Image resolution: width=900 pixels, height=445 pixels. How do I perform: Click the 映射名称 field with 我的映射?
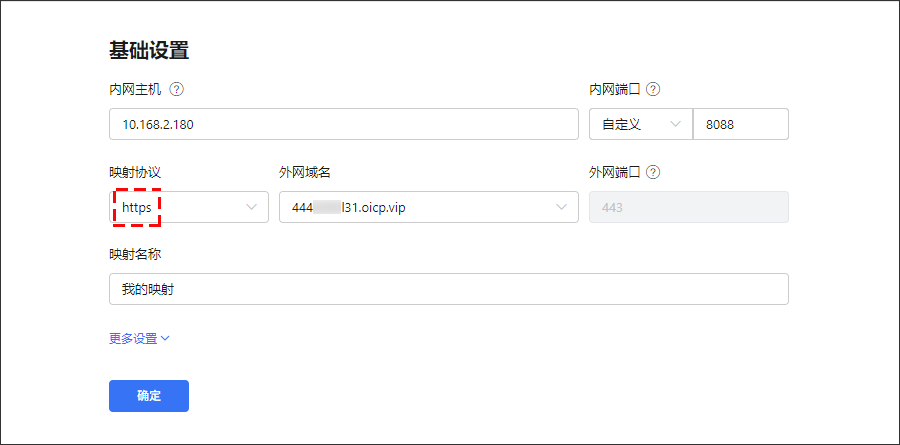pos(448,289)
